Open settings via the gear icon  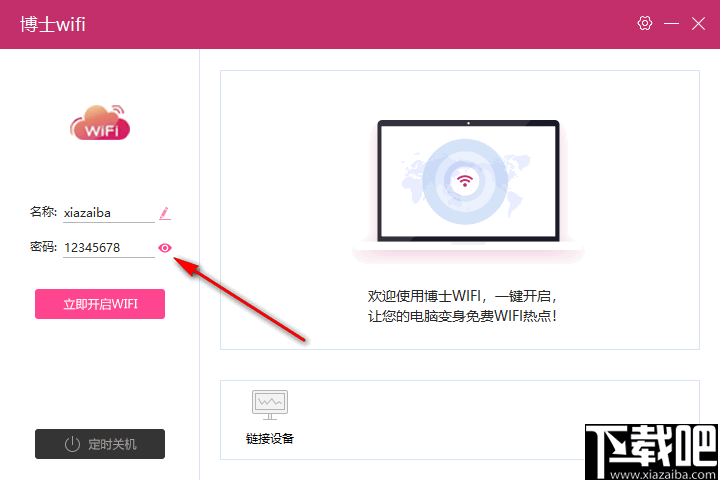[x=645, y=23]
